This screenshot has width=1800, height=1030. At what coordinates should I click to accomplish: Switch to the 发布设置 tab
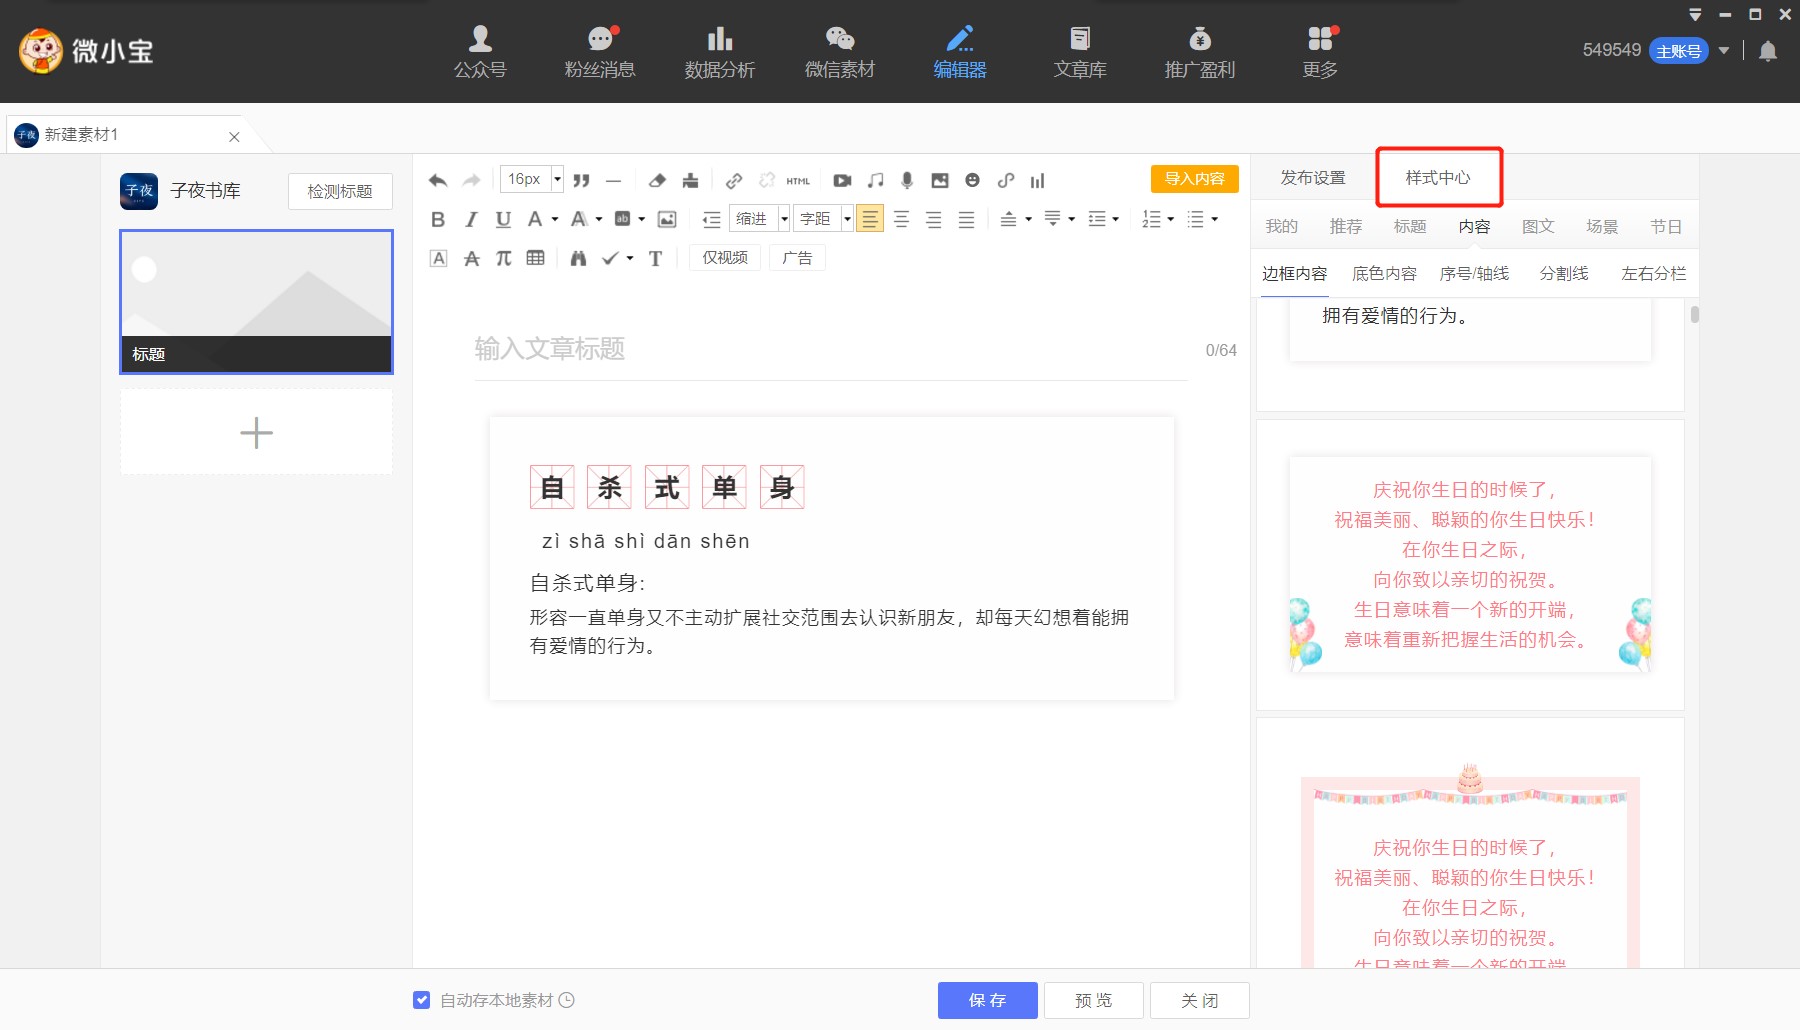click(1313, 178)
